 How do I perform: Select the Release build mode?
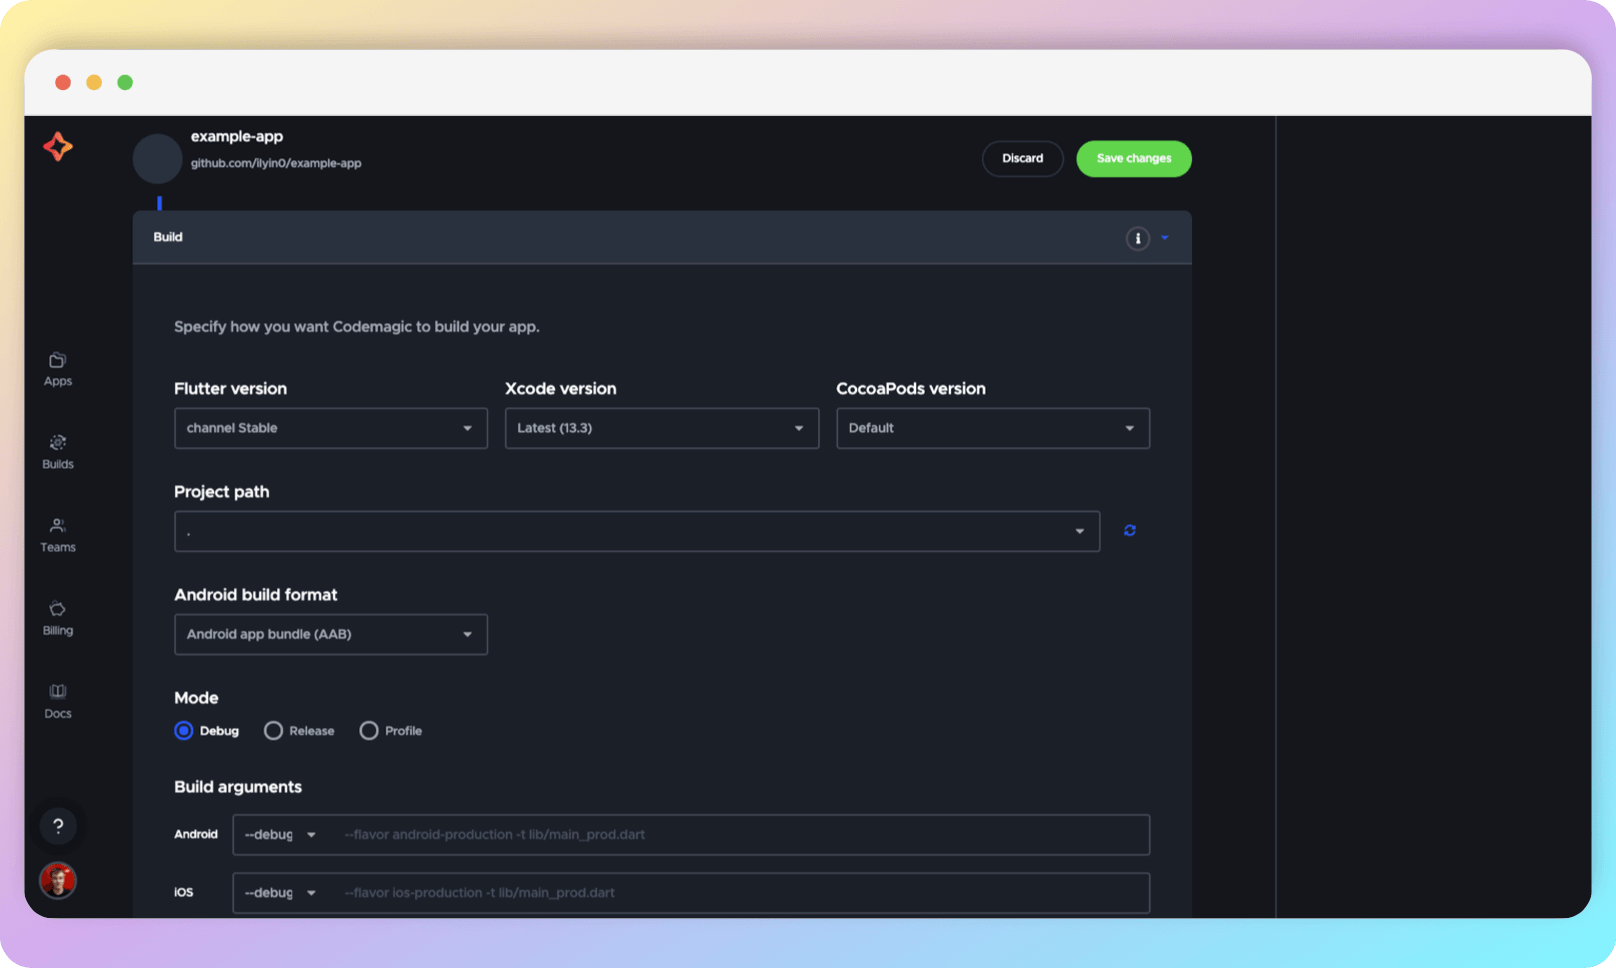click(x=273, y=730)
